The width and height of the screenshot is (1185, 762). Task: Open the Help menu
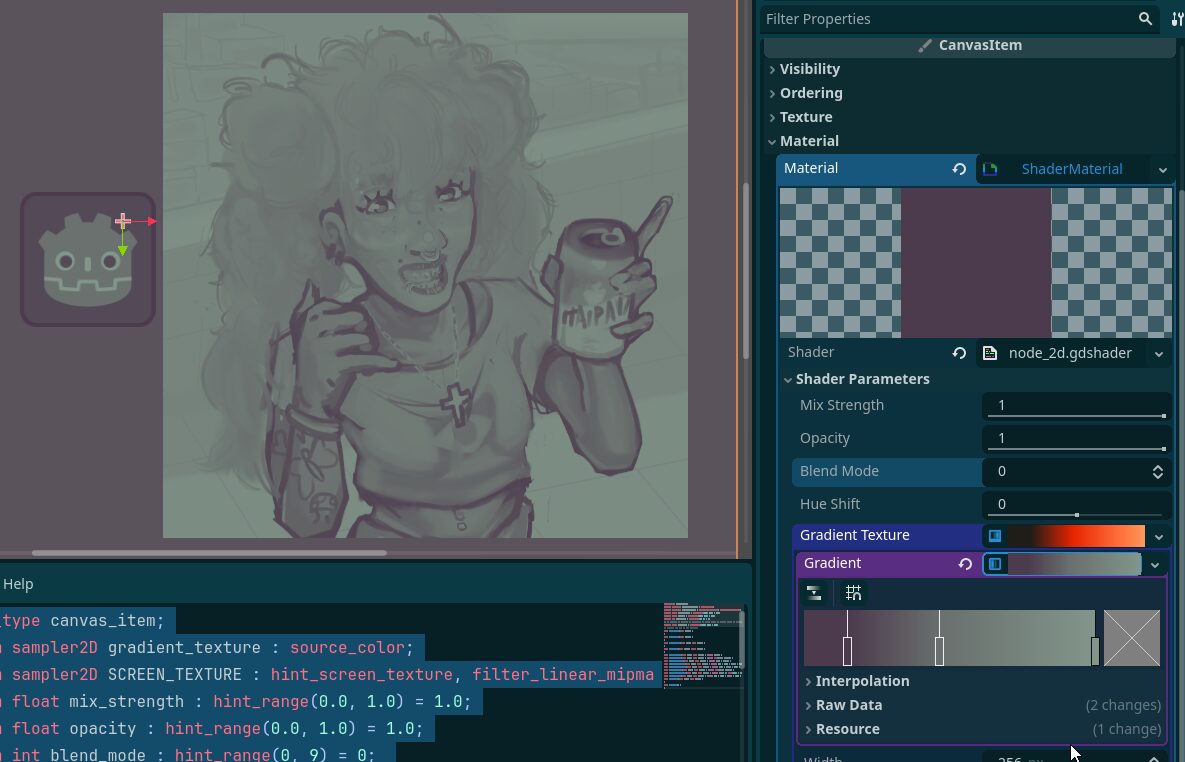[18, 584]
